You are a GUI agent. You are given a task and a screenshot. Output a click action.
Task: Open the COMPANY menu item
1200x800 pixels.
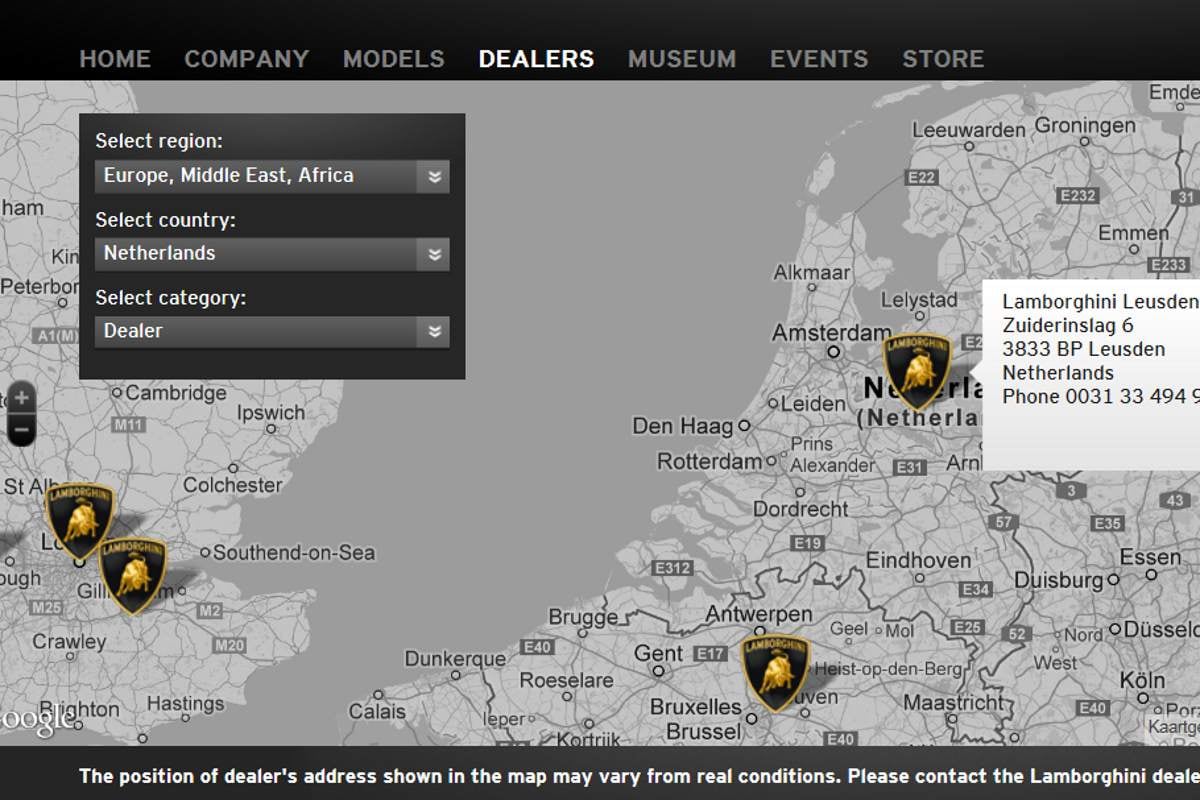coord(247,59)
